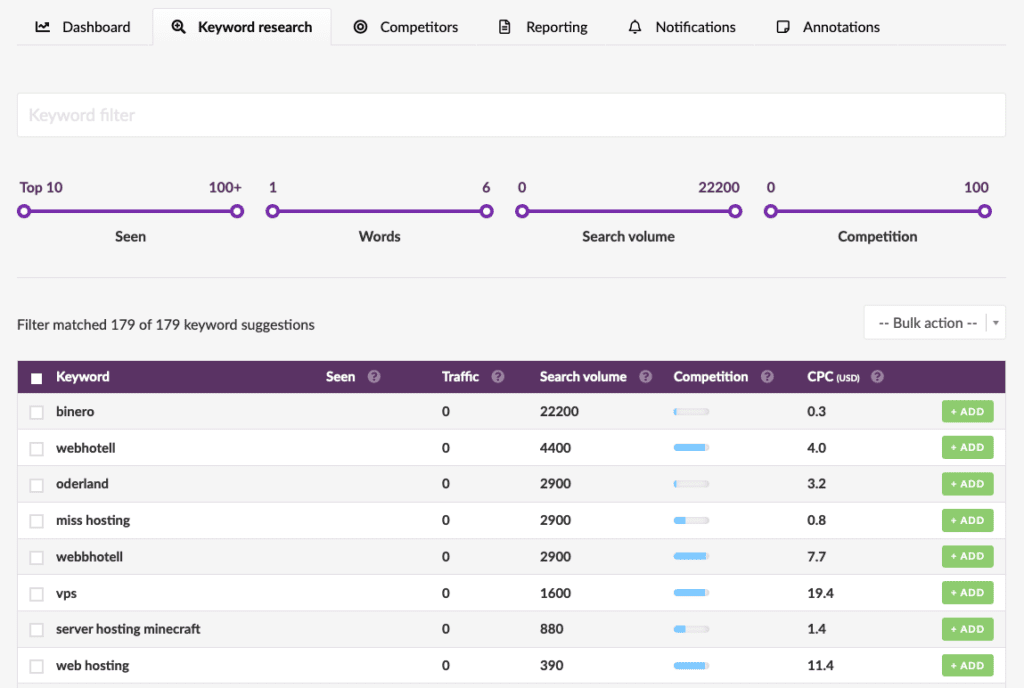
Task: Sort table by the Keyword column header
Action: (83, 377)
